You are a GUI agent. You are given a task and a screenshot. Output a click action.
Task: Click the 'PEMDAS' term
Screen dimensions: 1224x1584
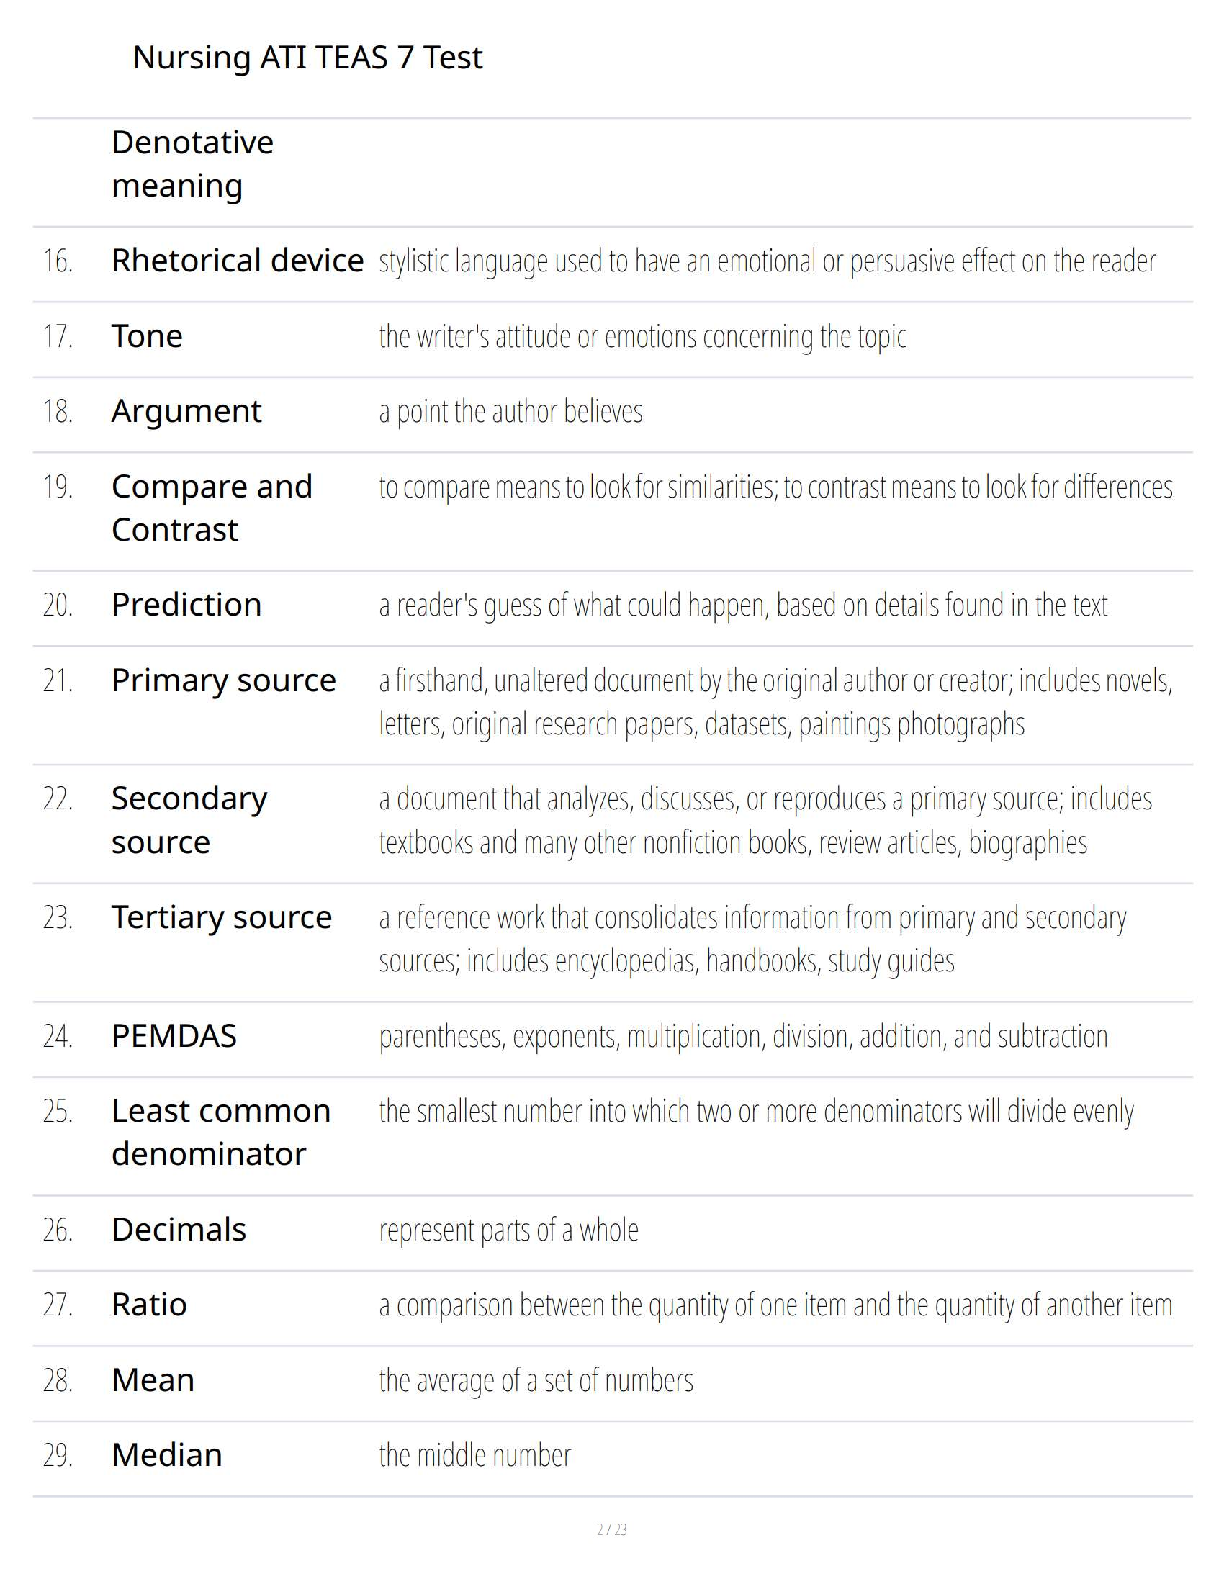pyautogui.click(x=174, y=1036)
